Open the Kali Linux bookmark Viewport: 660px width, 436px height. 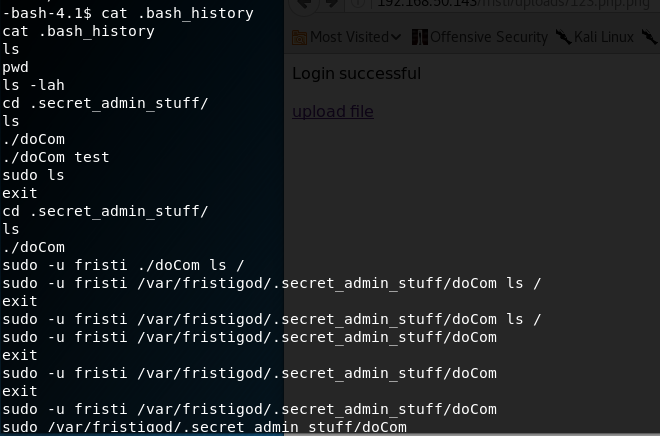[604, 37]
